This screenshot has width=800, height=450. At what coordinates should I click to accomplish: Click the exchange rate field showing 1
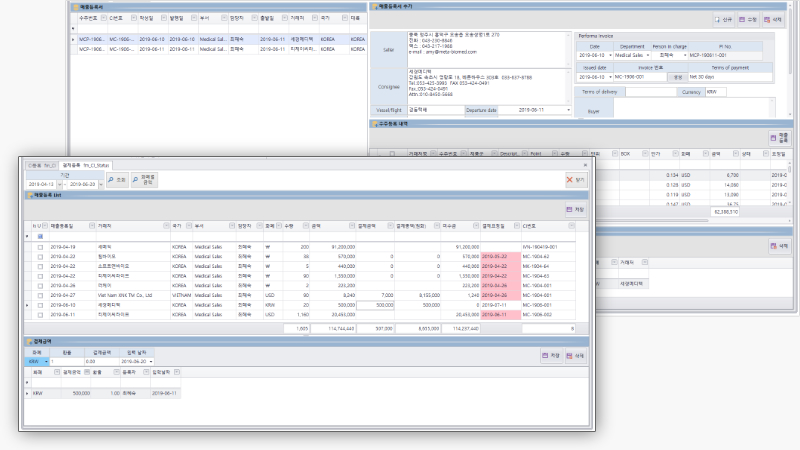(x=67, y=361)
